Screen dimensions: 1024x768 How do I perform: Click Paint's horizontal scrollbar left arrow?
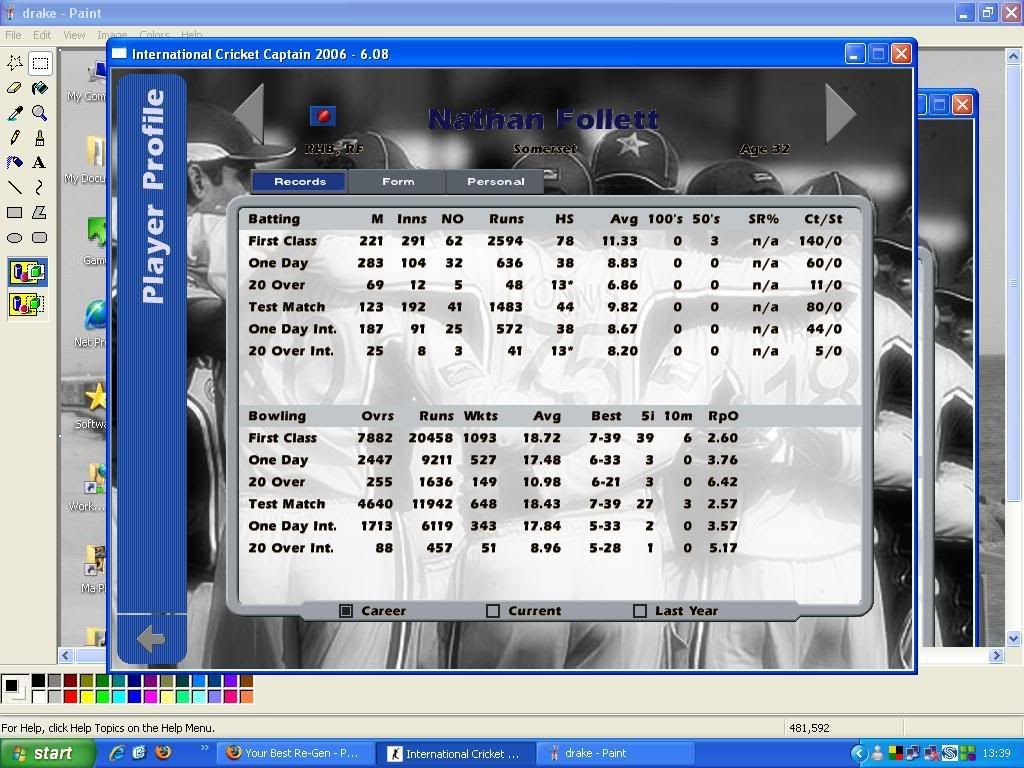66,655
